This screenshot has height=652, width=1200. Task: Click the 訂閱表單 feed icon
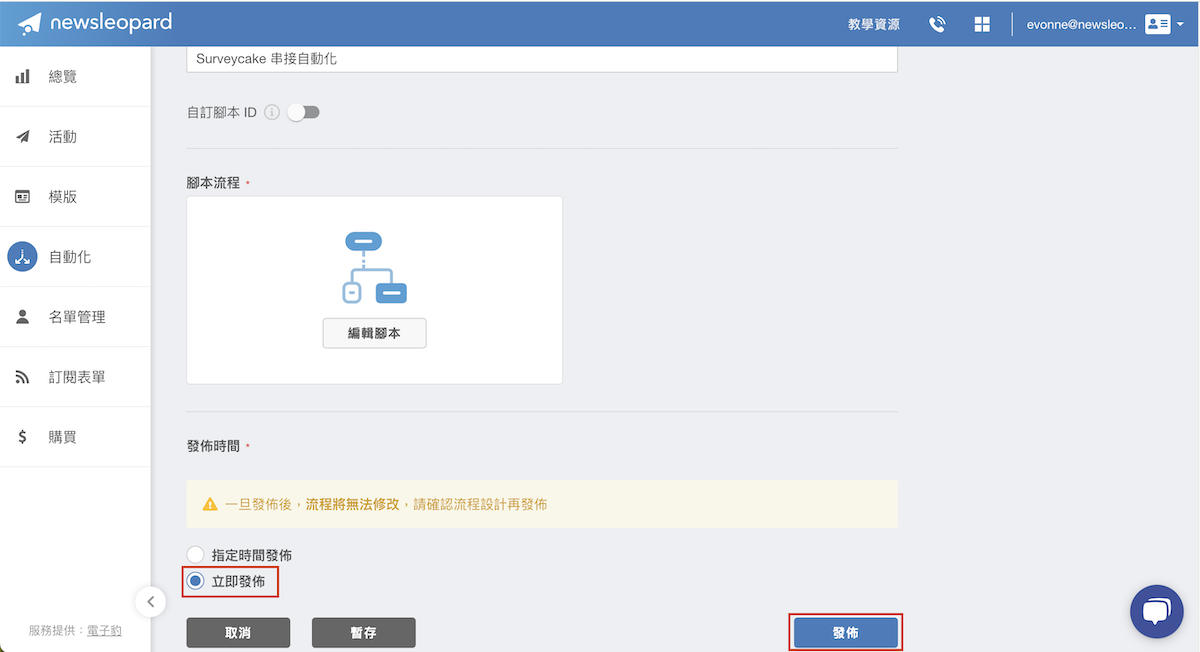[22, 377]
